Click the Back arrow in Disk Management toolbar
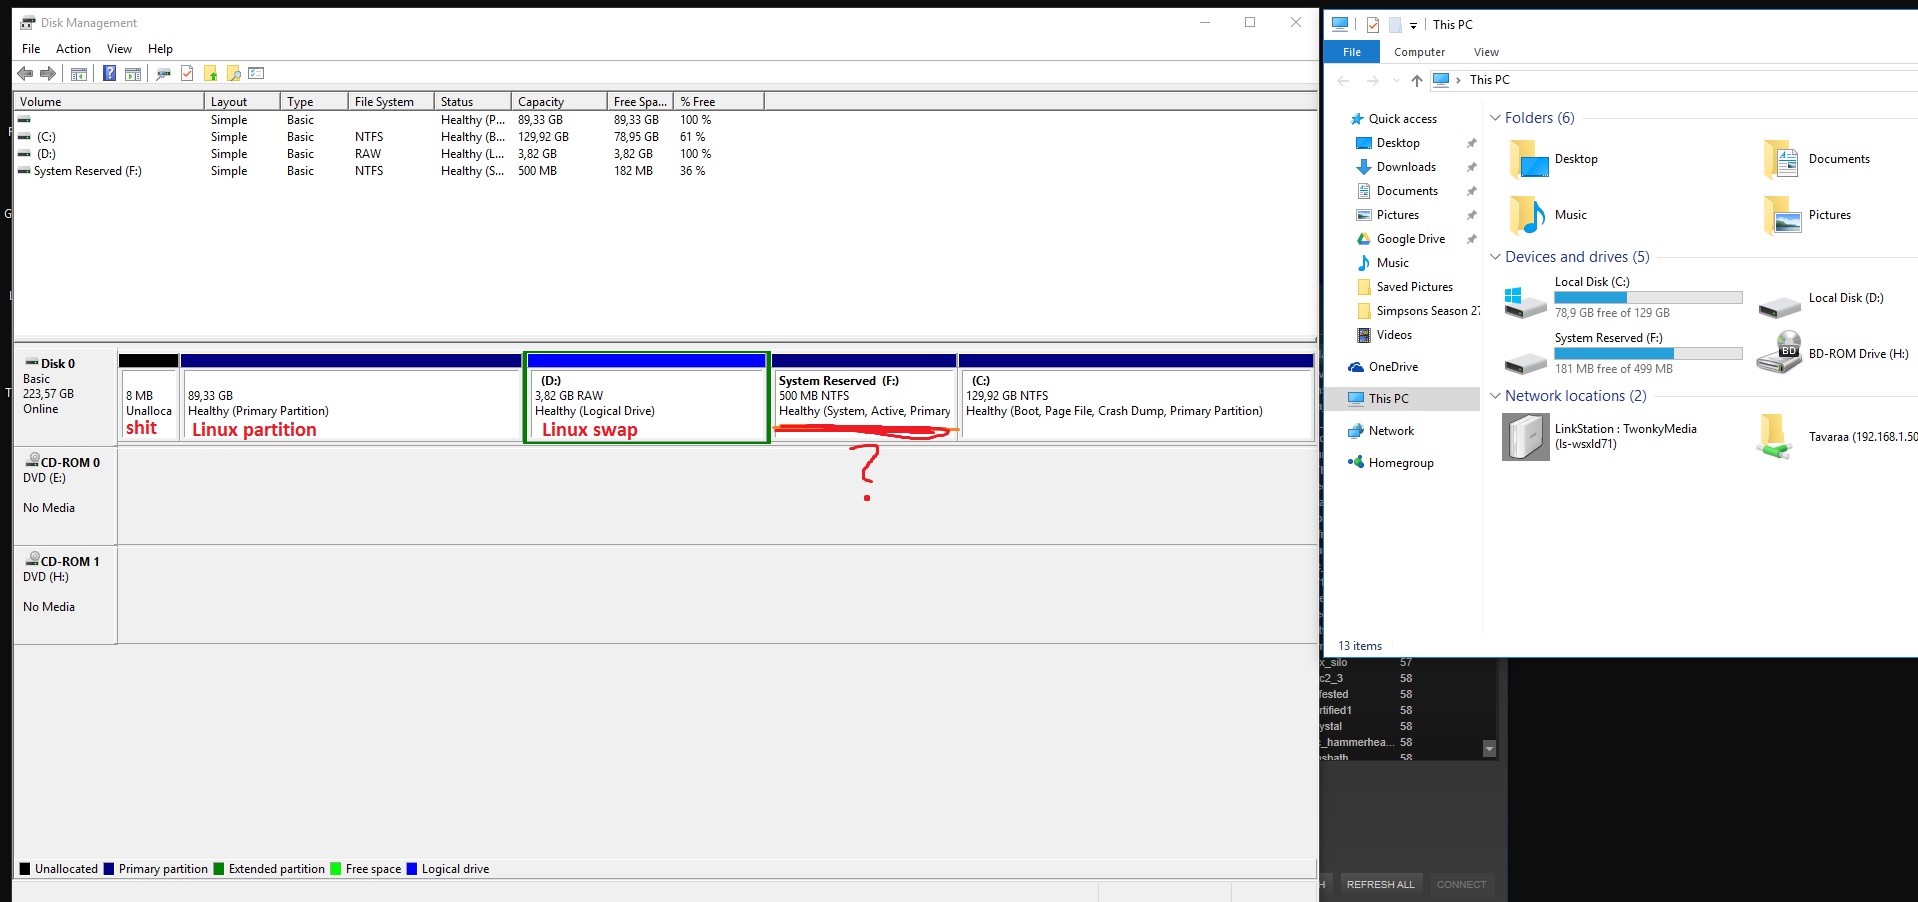1918x902 pixels. tap(25, 73)
